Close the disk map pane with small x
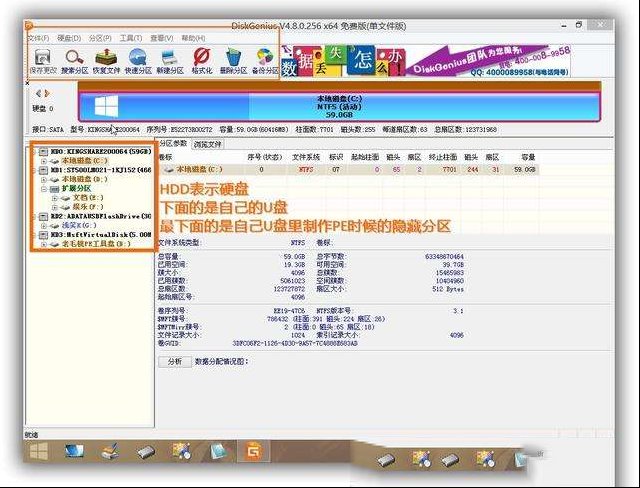The width and height of the screenshot is (640, 488). [27, 83]
